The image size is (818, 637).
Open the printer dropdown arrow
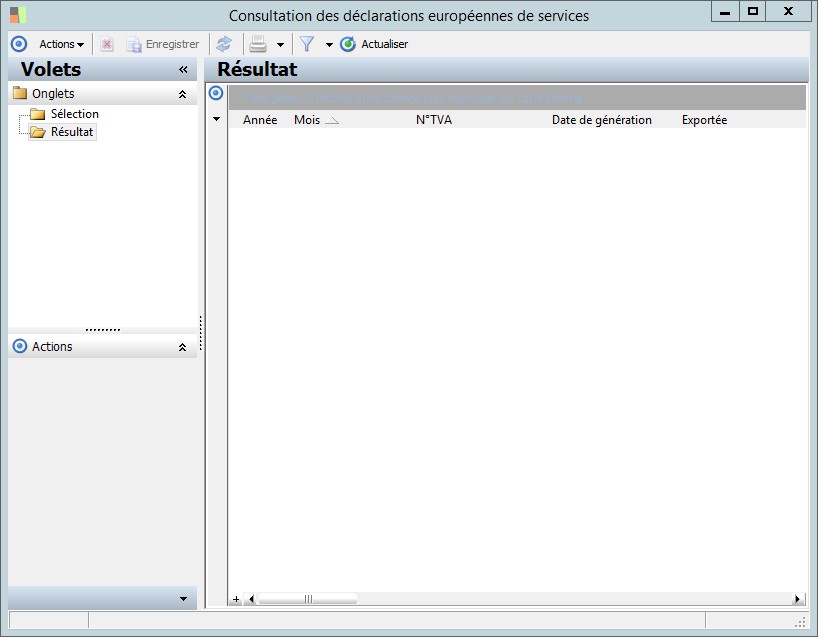[281, 45]
